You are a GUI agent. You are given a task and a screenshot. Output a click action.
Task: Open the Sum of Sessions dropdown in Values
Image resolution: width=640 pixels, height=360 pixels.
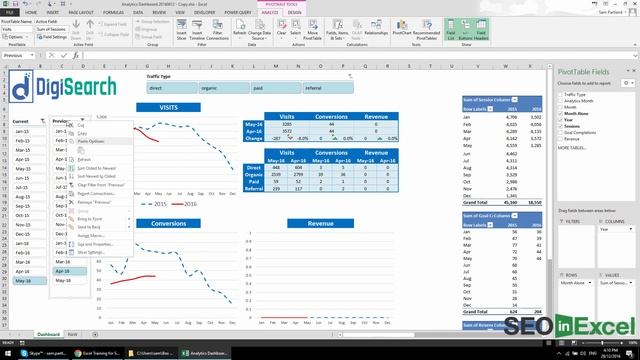point(631,283)
